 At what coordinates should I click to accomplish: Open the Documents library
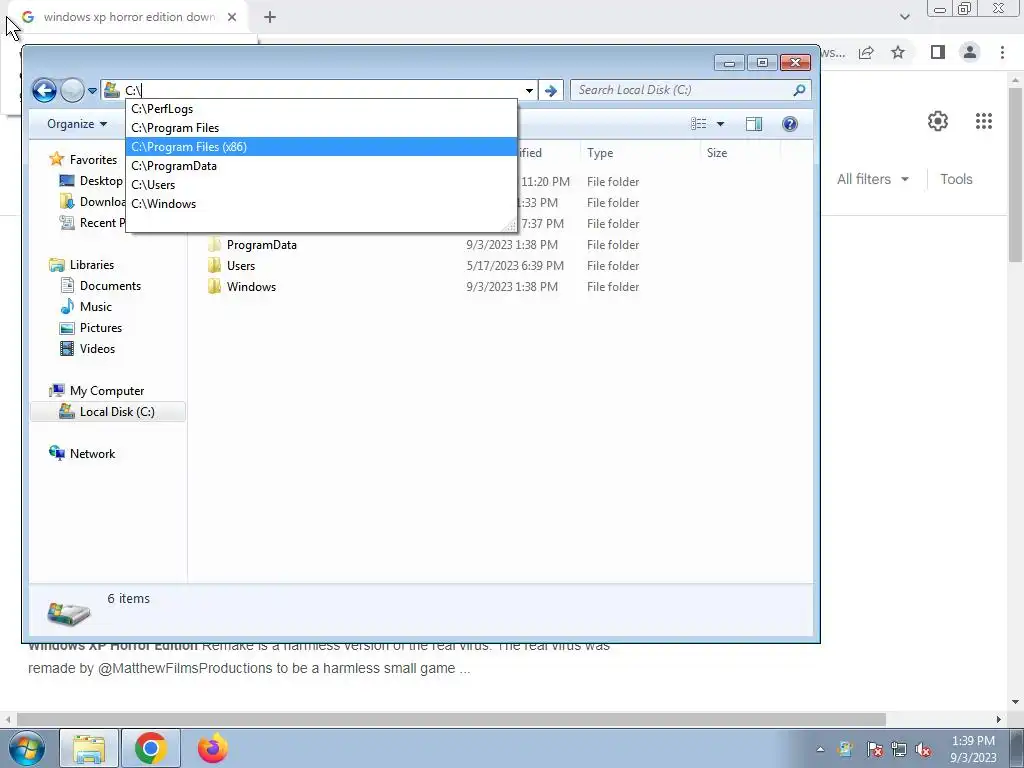(110, 285)
